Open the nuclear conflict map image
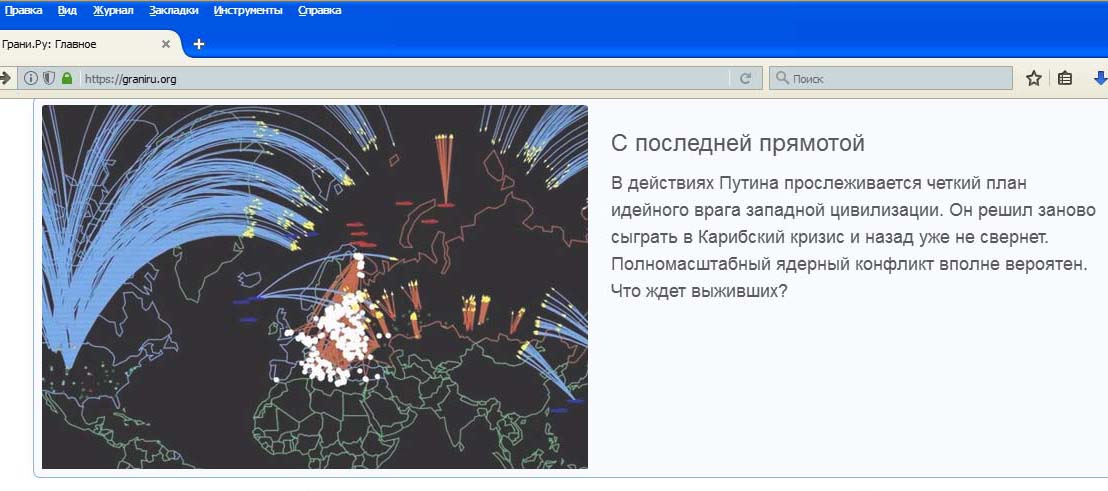This screenshot has width=1108, height=491. coord(314,287)
